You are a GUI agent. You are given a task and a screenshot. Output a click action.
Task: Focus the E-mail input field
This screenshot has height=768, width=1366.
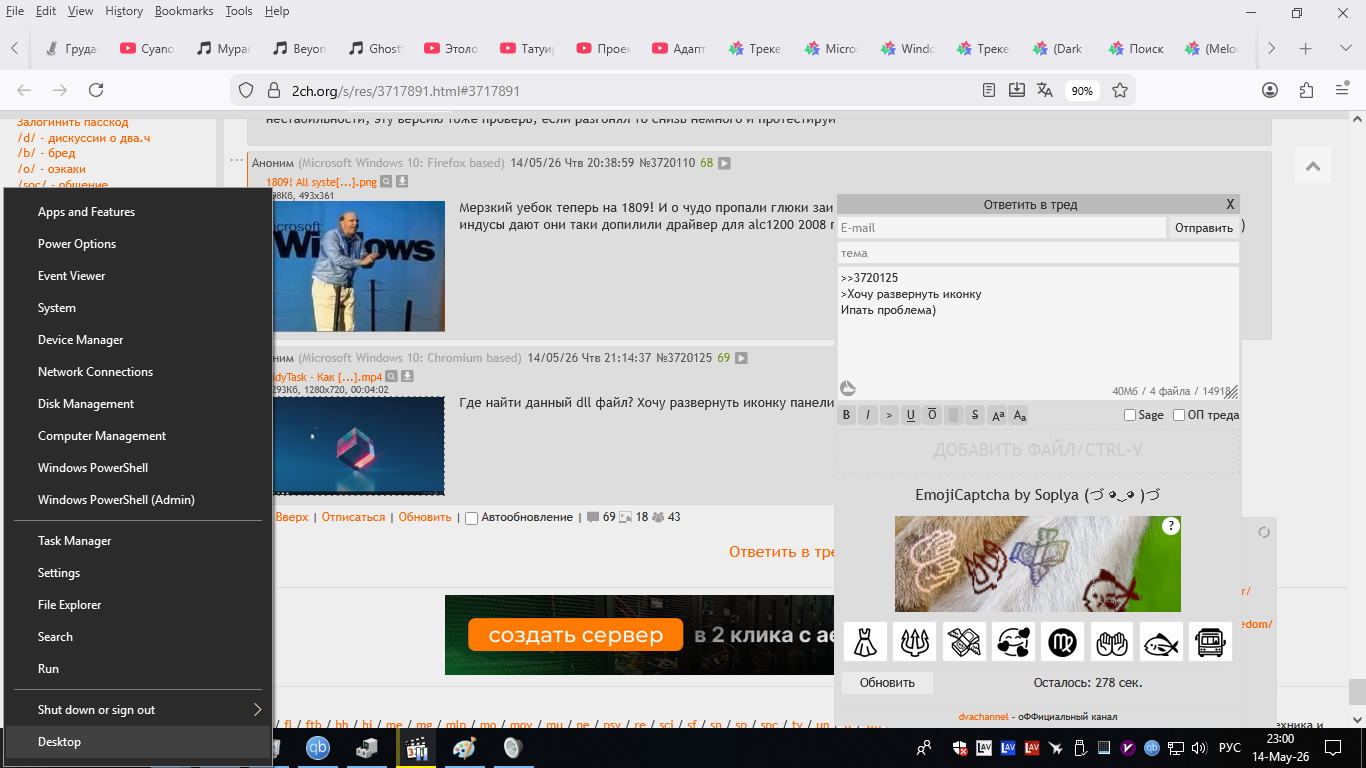point(1001,228)
